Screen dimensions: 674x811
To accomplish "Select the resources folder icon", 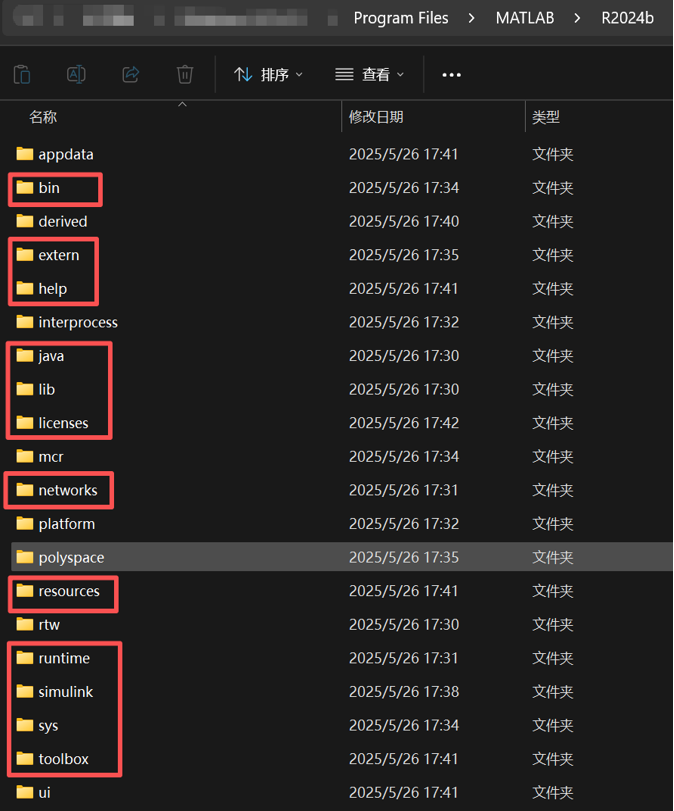I will coord(24,591).
